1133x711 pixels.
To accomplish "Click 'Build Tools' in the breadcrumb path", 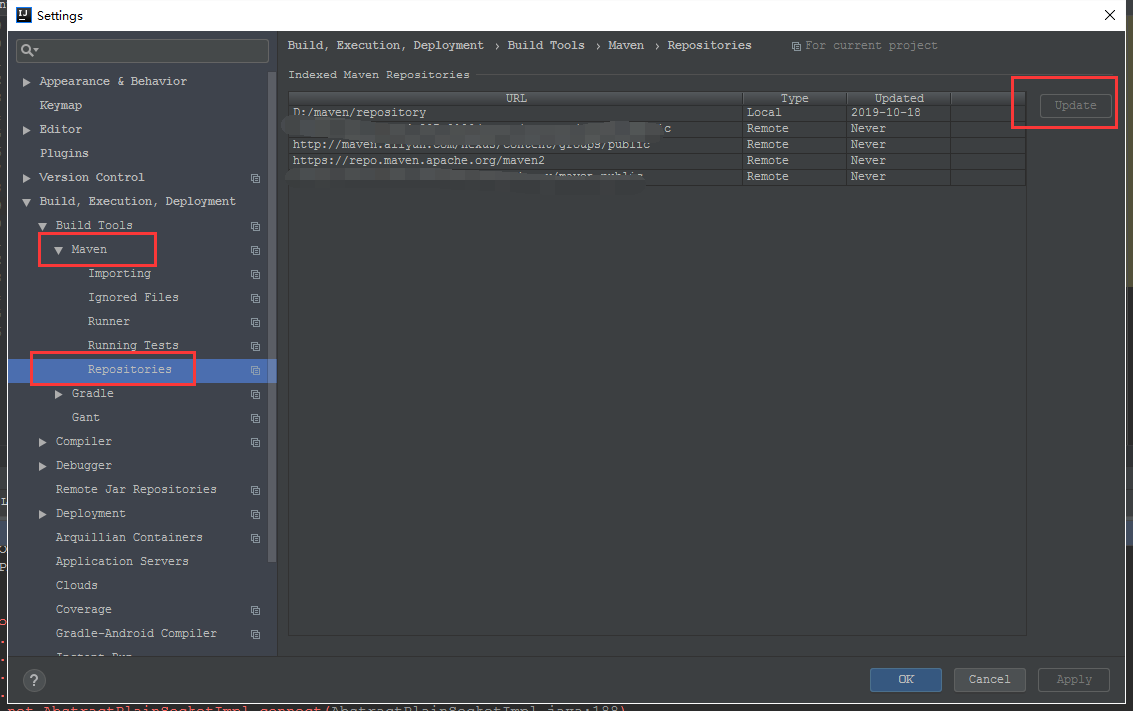I will coord(546,45).
